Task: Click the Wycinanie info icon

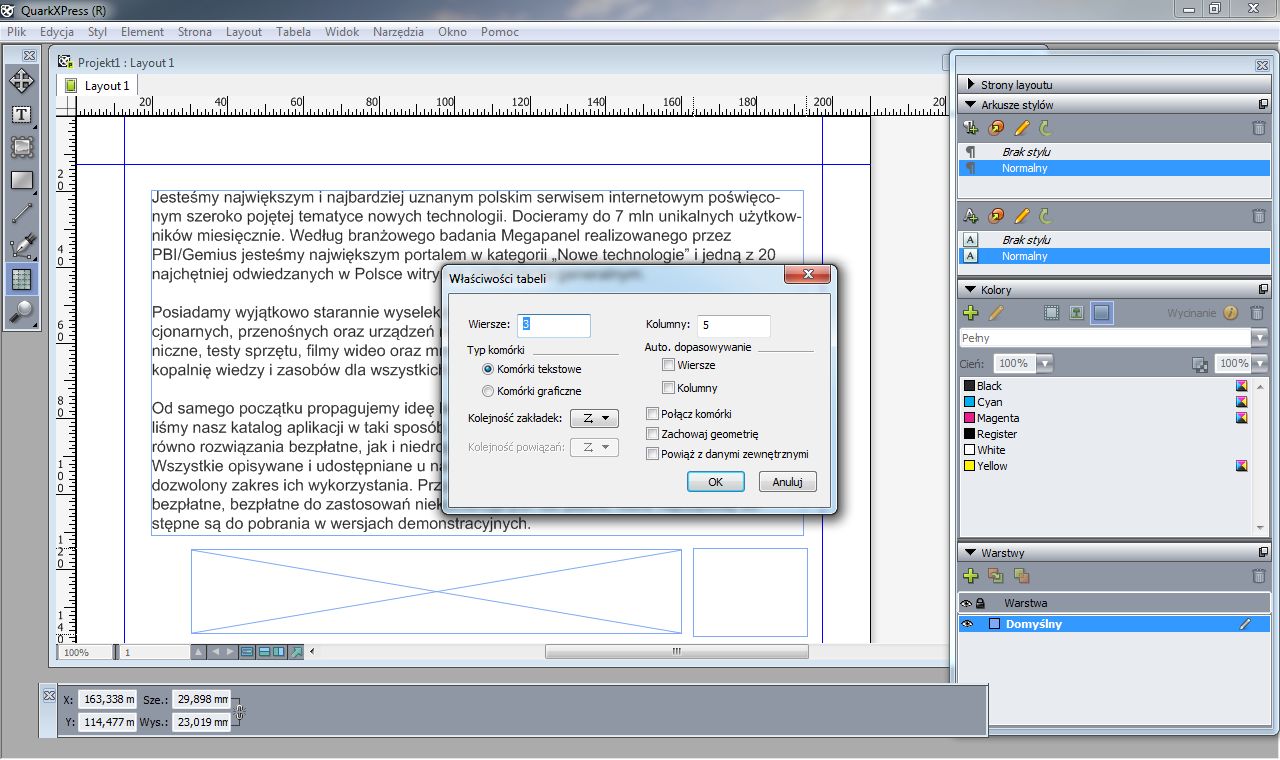Action: [1230, 313]
